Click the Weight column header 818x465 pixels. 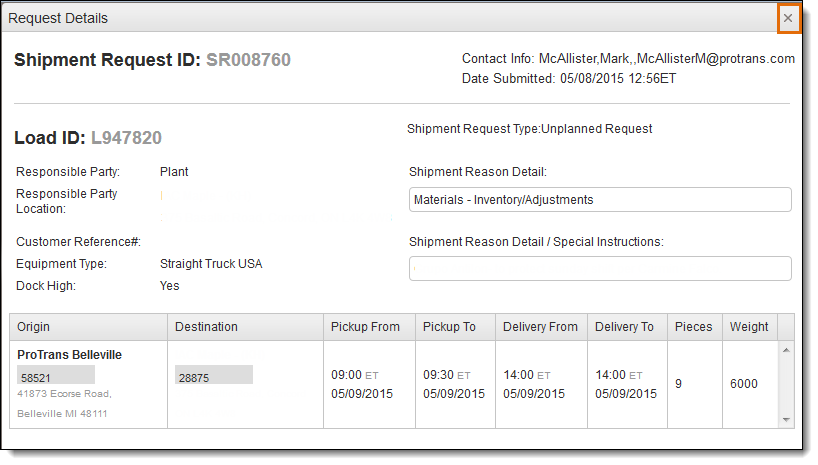(x=750, y=327)
